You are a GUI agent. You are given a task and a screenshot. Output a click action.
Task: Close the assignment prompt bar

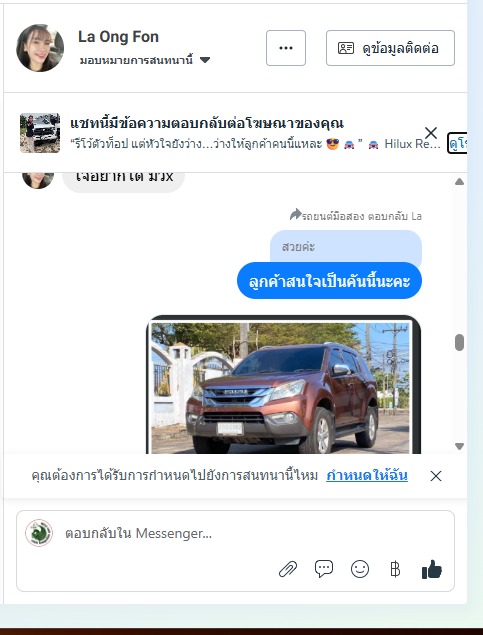click(436, 476)
